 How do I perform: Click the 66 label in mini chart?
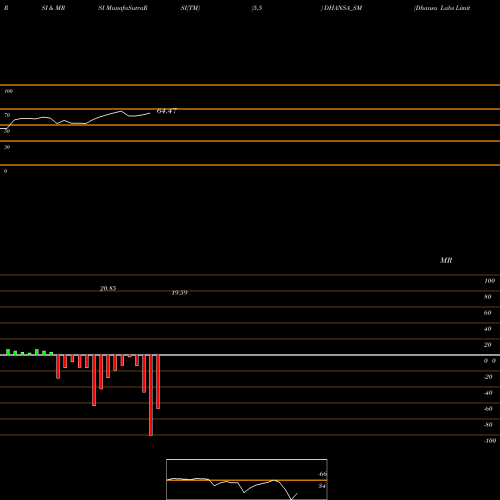pyautogui.click(x=323, y=474)
